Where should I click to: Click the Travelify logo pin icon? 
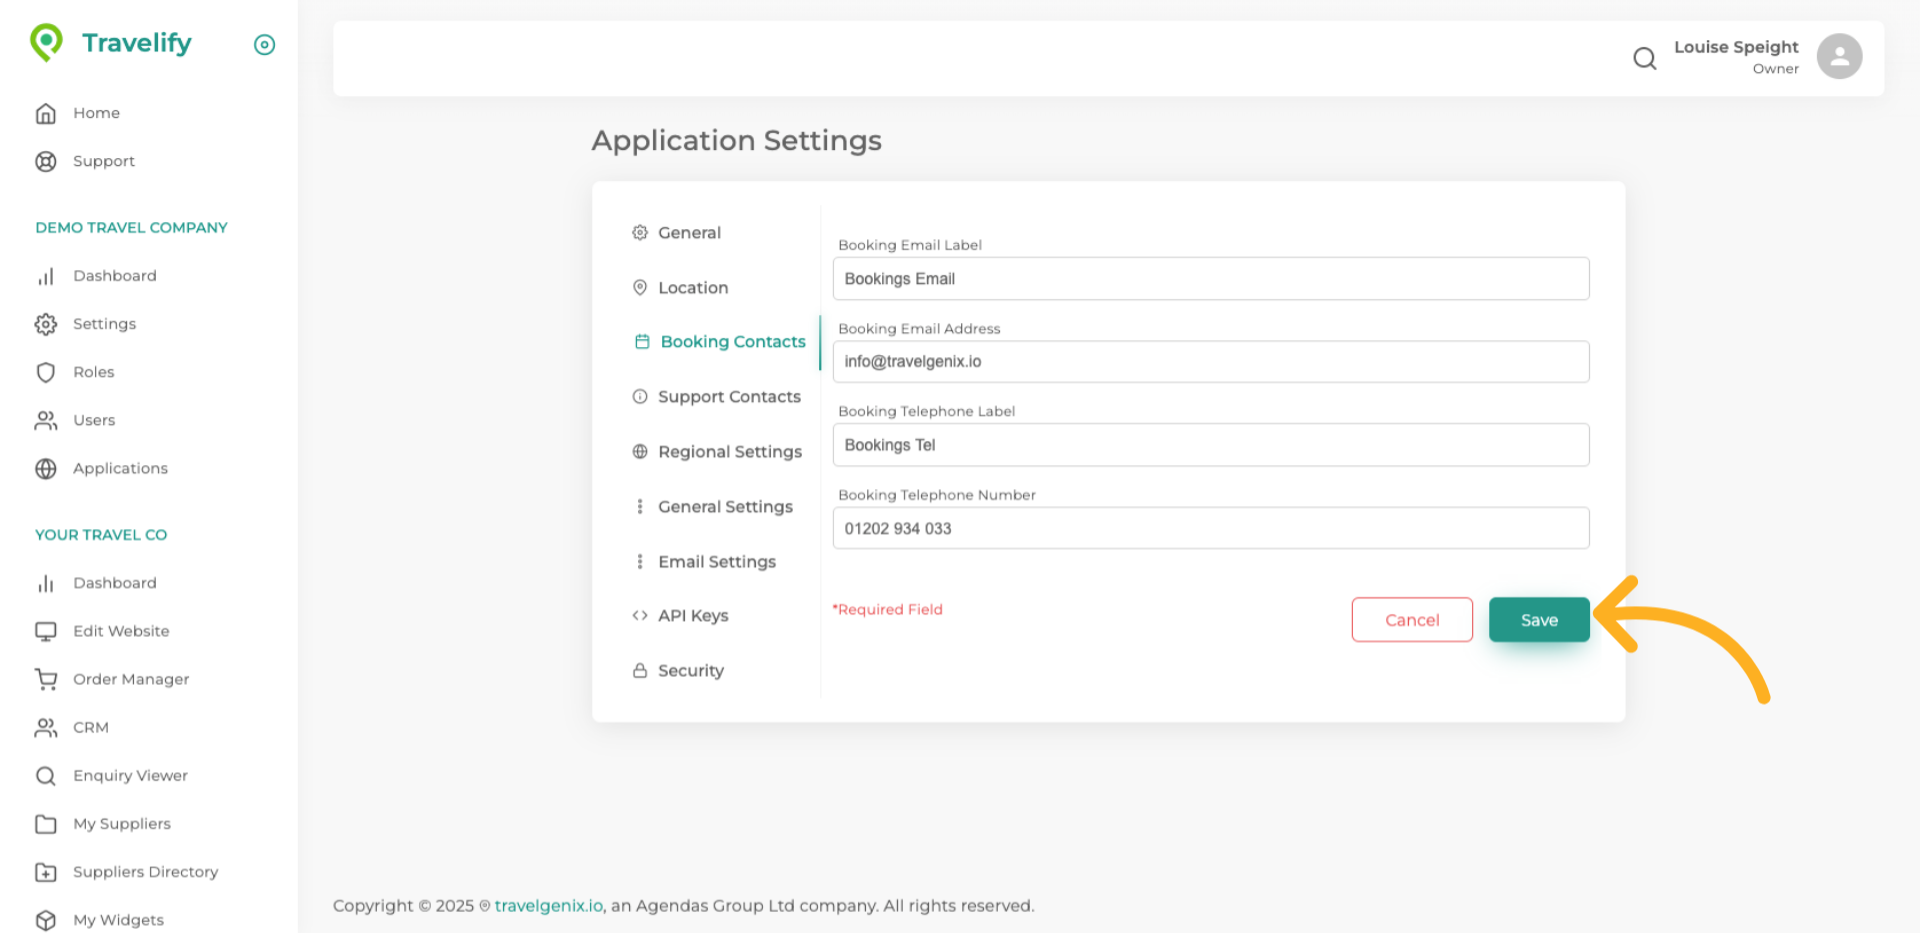46,42
